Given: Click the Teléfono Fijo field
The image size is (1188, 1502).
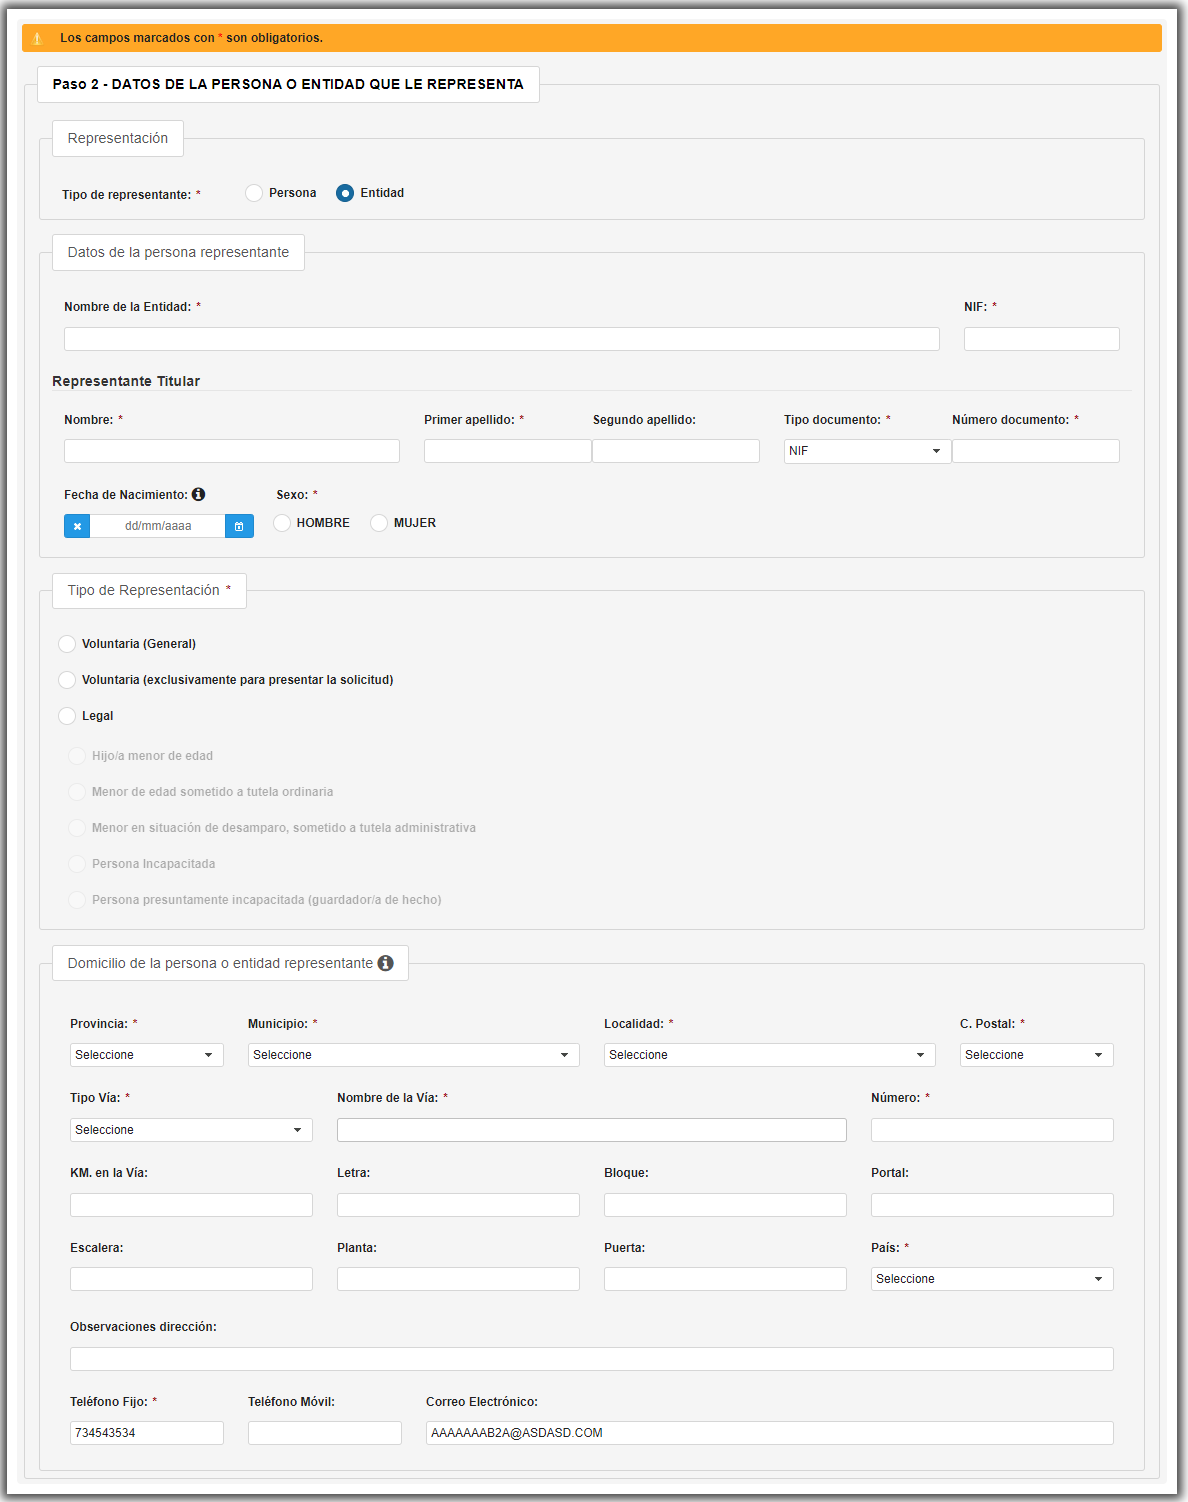Looking at the screenshot, I should click(146, 1433).
